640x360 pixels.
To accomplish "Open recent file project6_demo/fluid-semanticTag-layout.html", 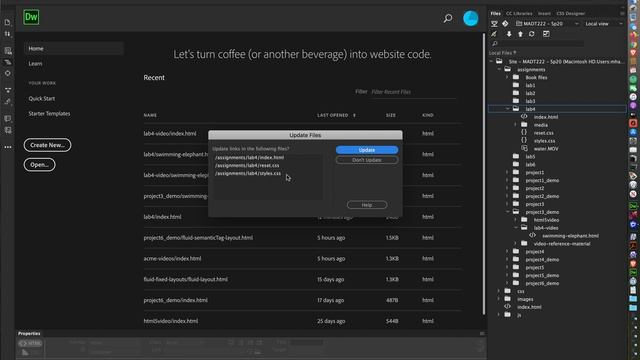I will [x=198, y=238].
